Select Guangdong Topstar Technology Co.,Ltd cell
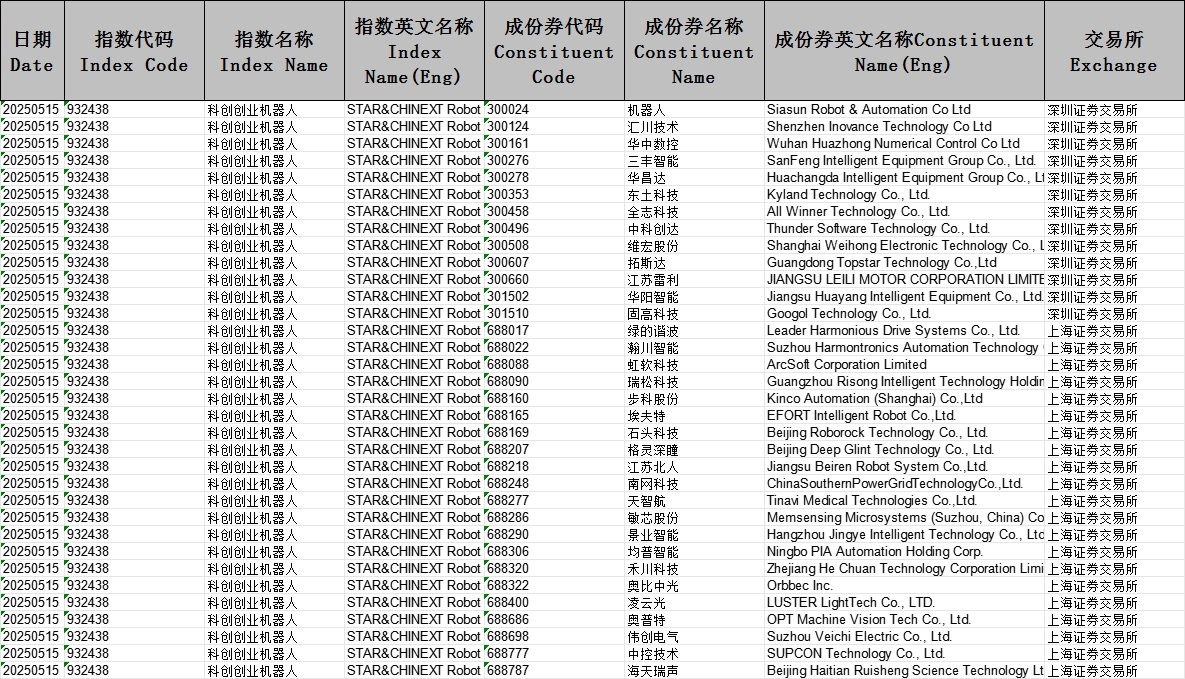Screen dimensions: 1185x679 904,262
